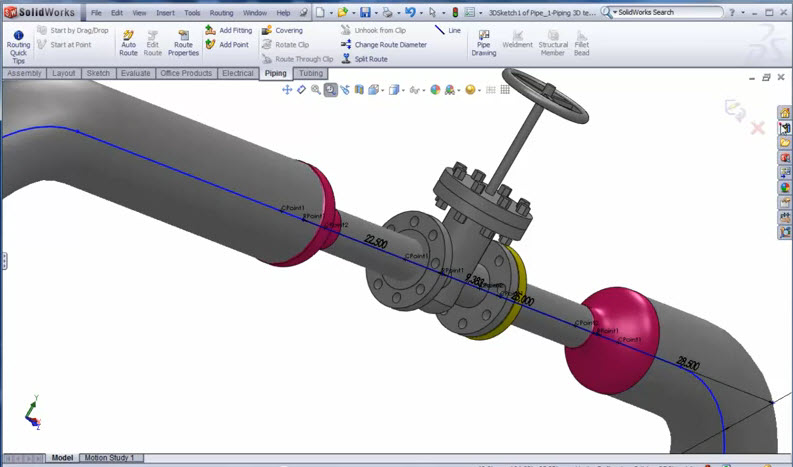Open the Help menu

283,13
